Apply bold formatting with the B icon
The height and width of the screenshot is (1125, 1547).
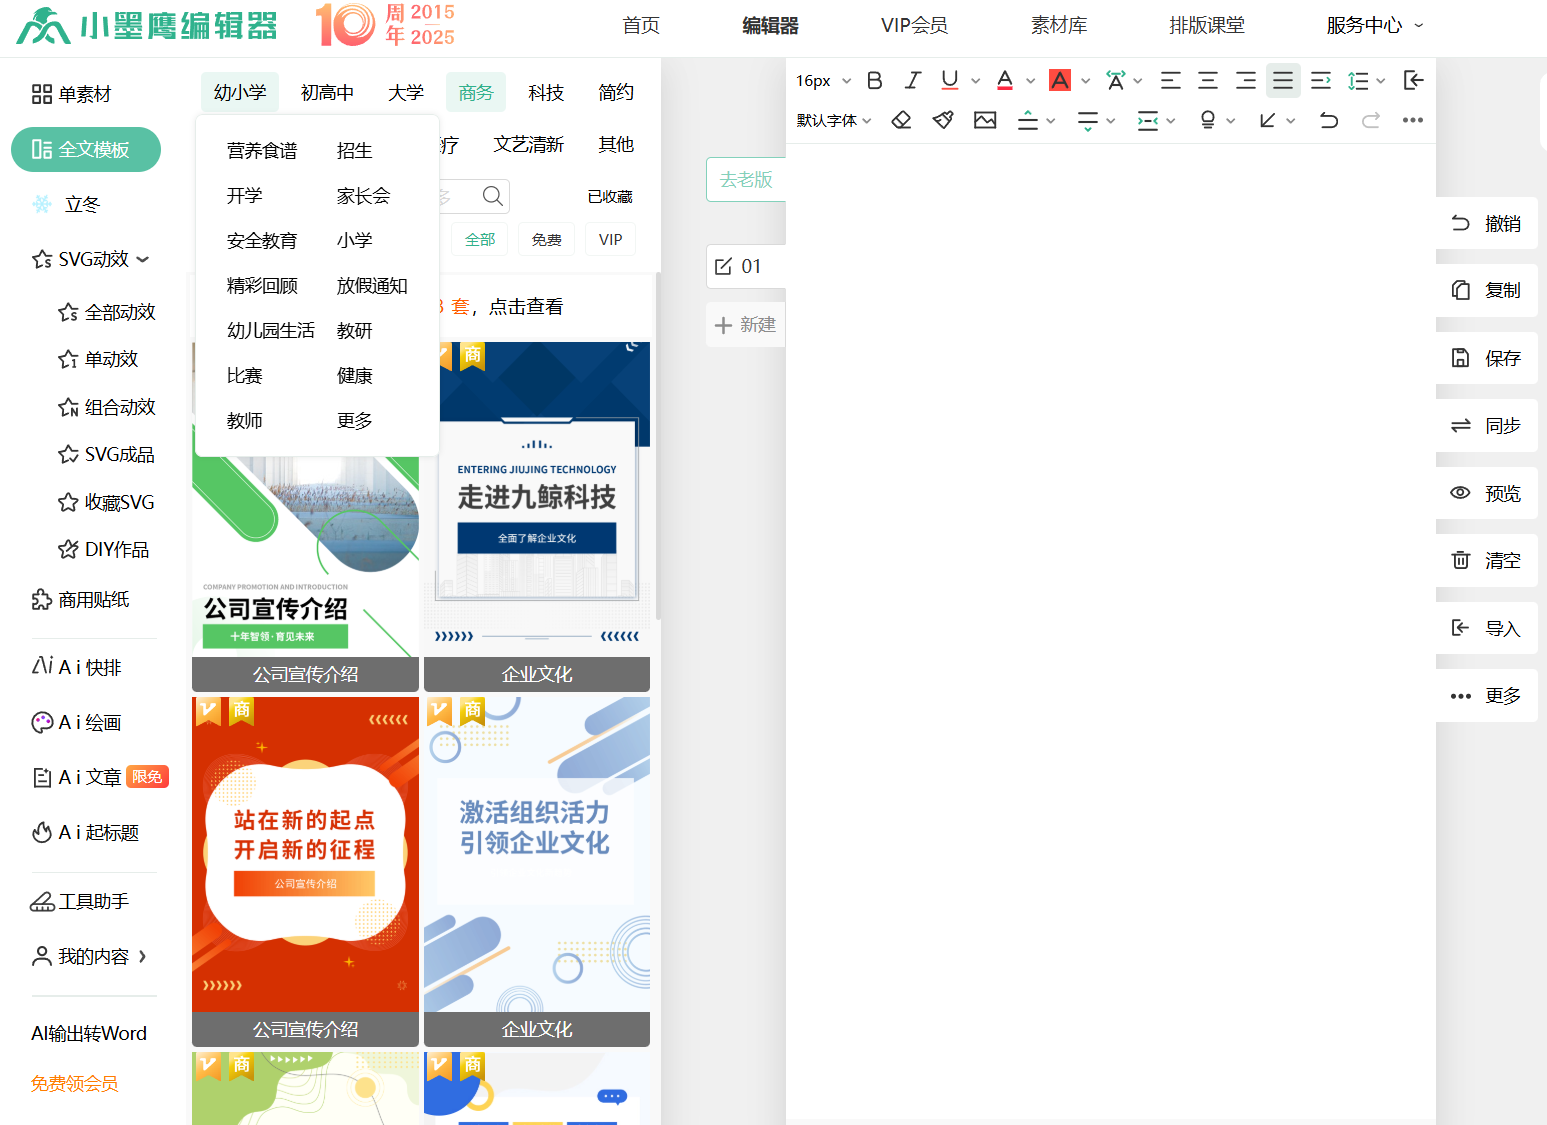coord(874,80)
